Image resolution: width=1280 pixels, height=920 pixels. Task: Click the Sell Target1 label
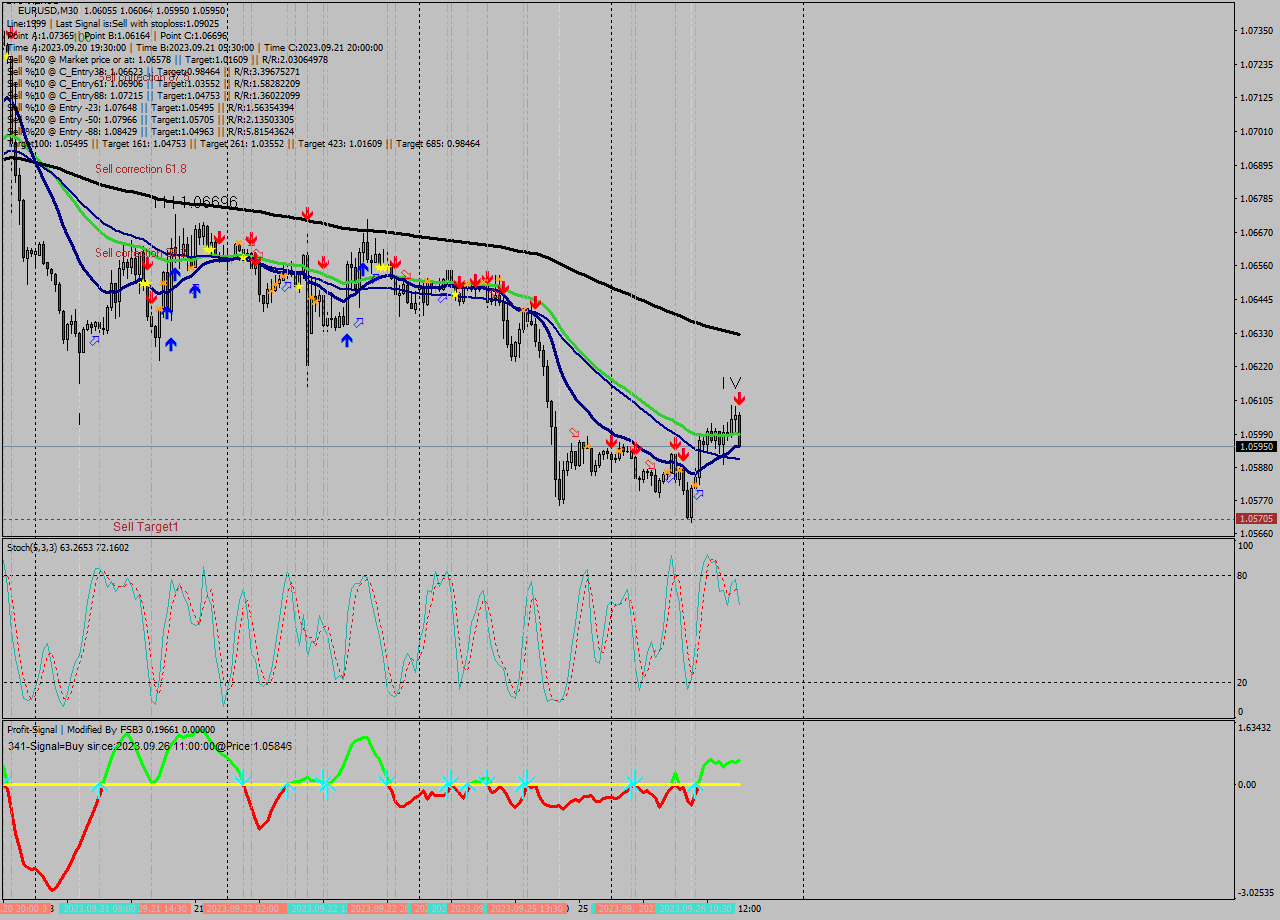point(146,525)
